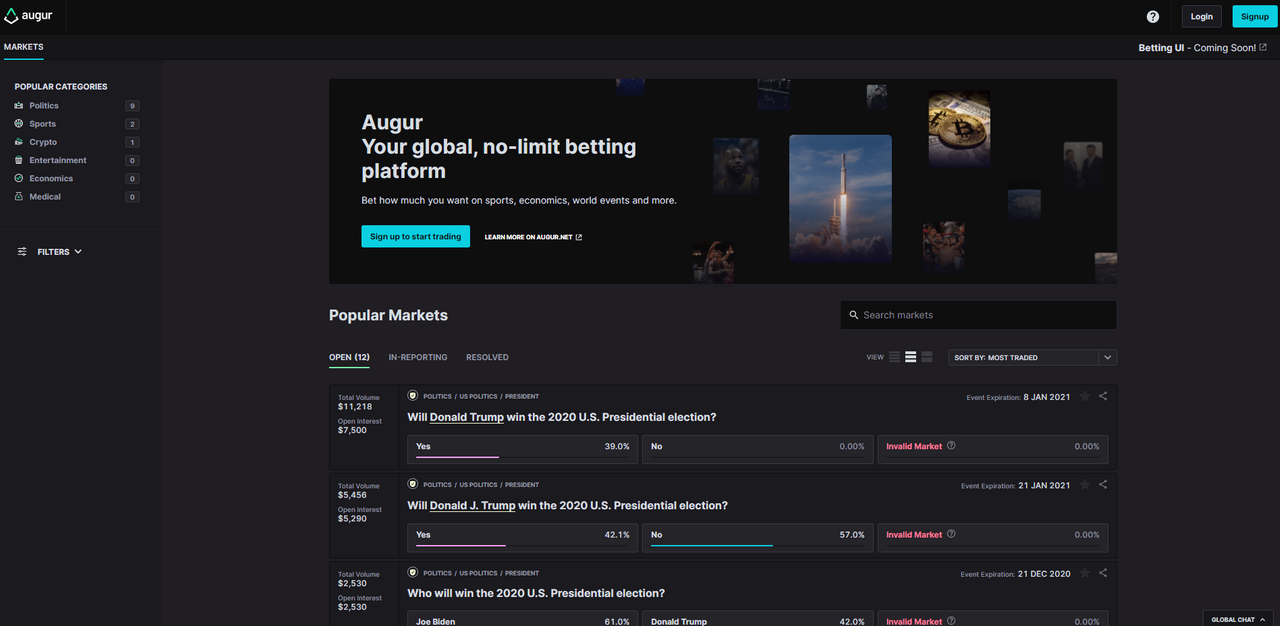
Task: Click "$11,218" total volume value
Action: pyautogui.click(x=355, y=406)
